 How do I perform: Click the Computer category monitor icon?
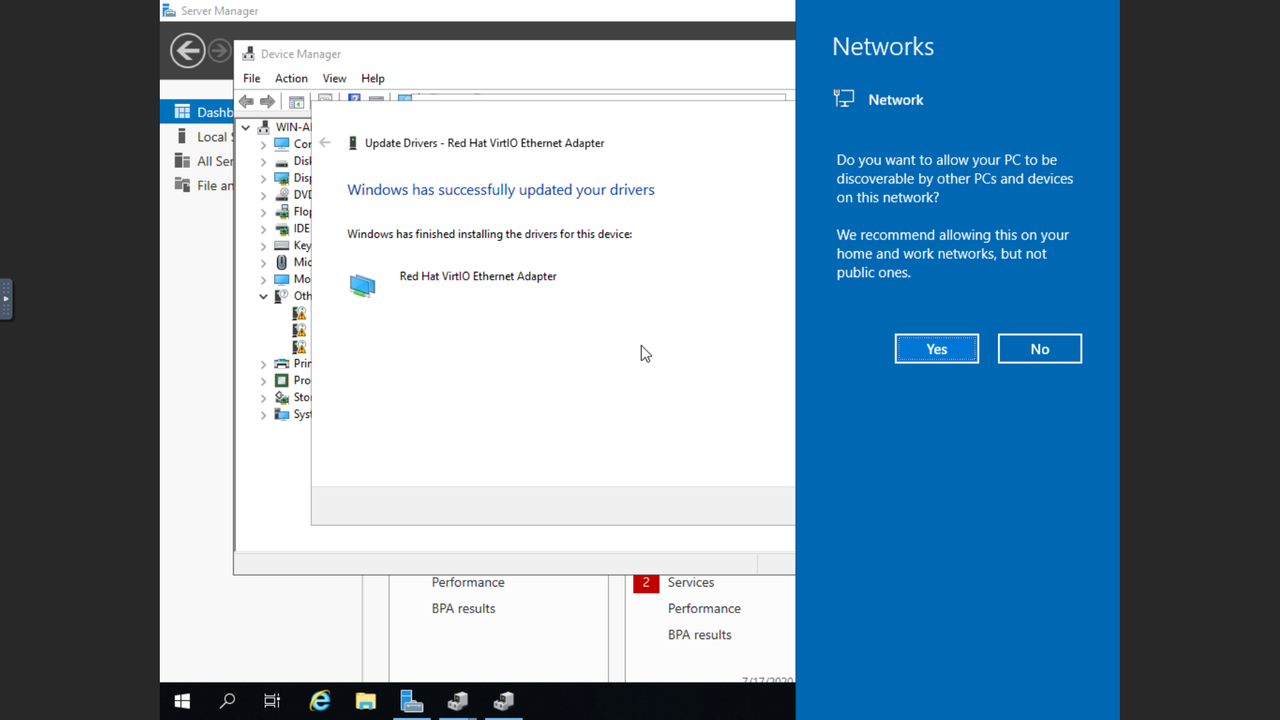click(x=282, y=144)
